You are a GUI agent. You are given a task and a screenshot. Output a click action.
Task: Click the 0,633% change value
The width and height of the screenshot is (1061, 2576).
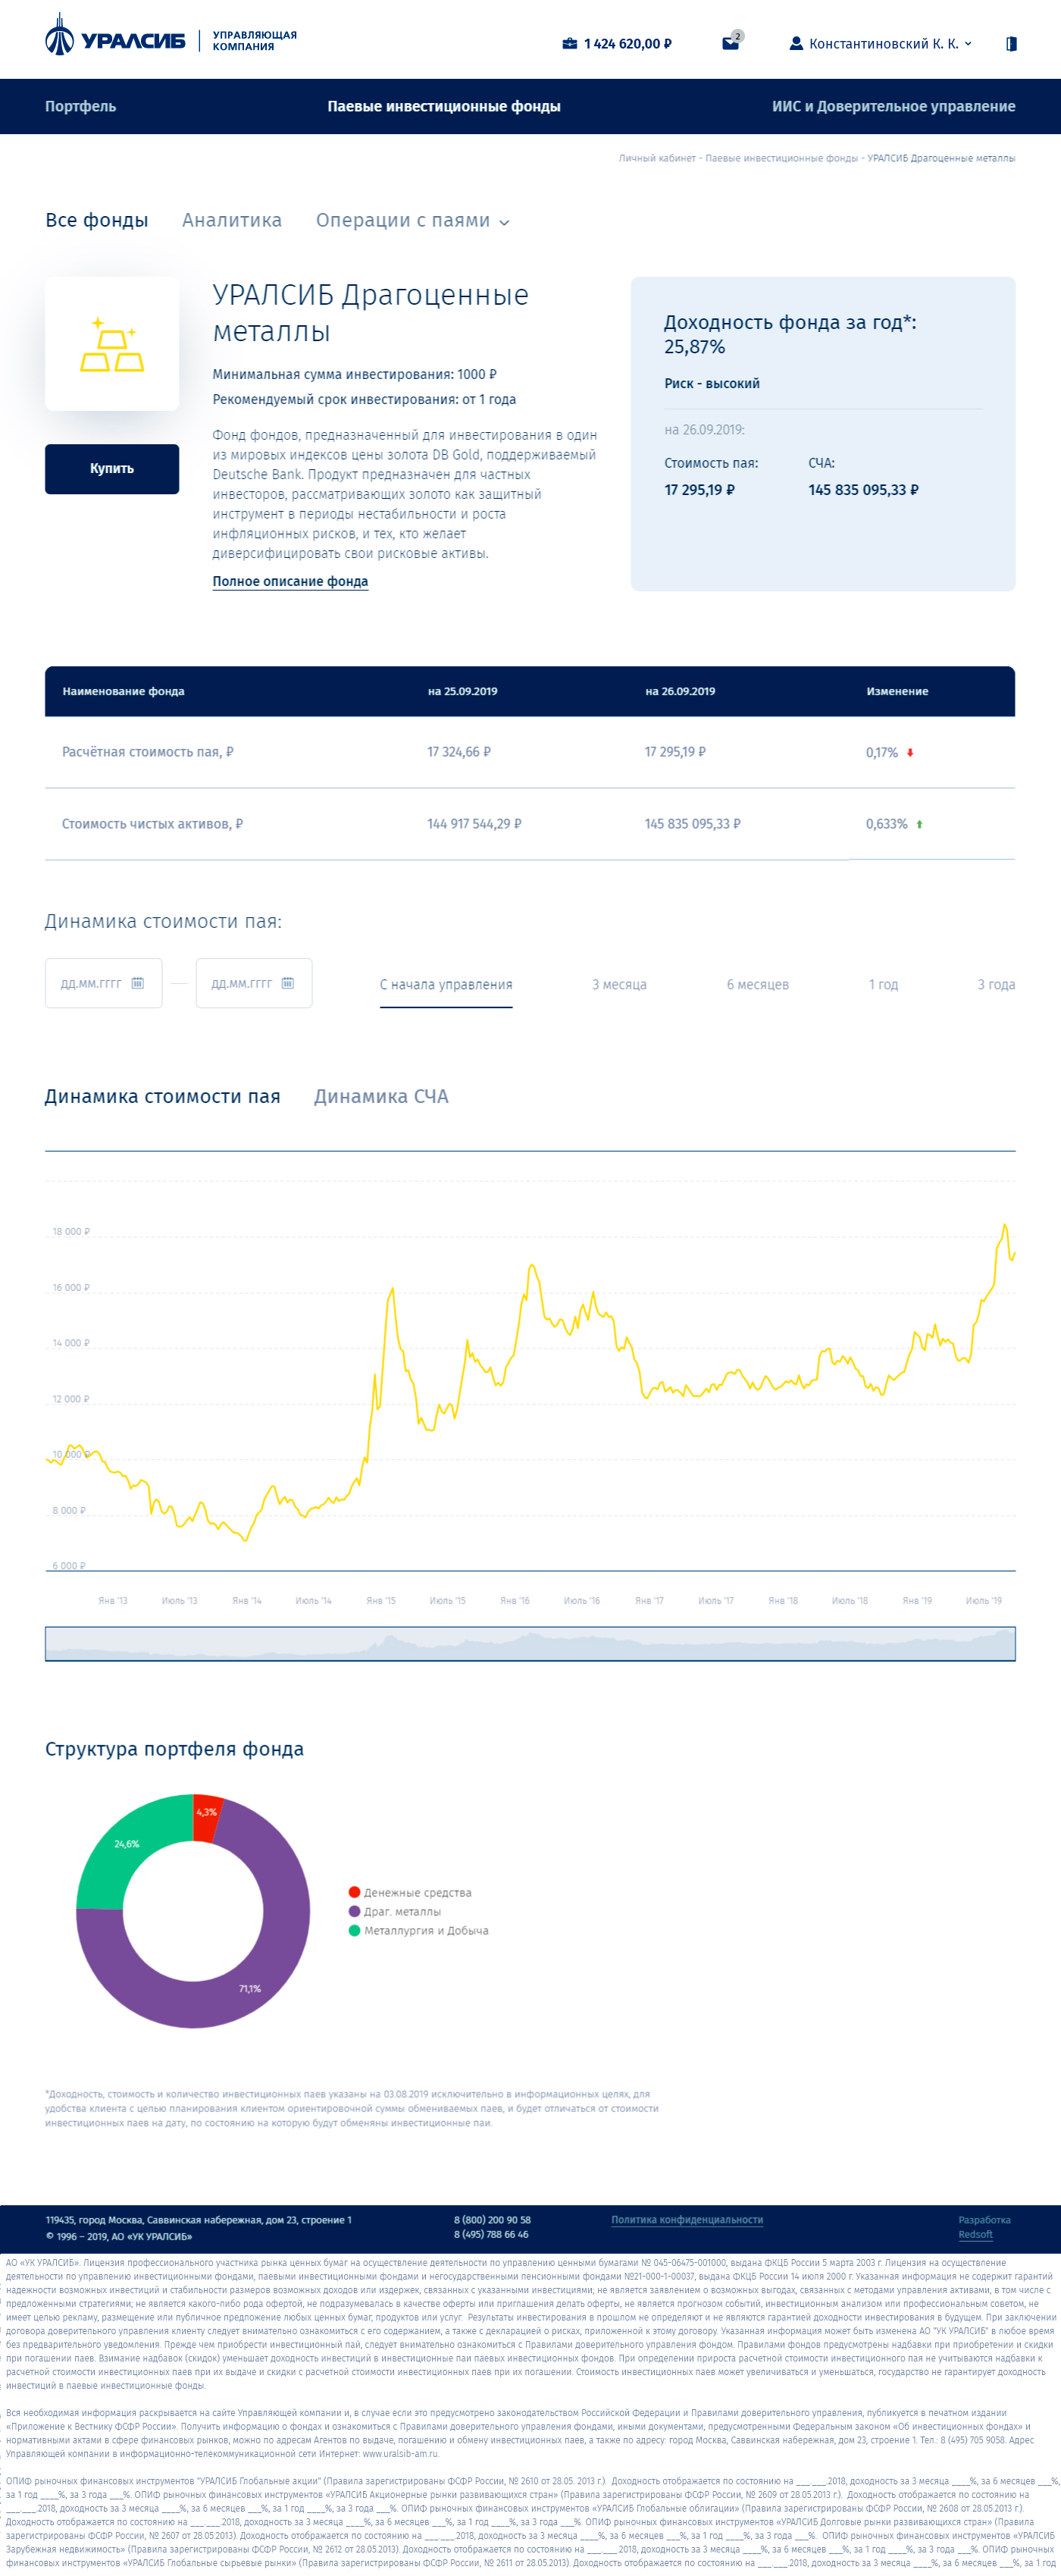[887, 824]
